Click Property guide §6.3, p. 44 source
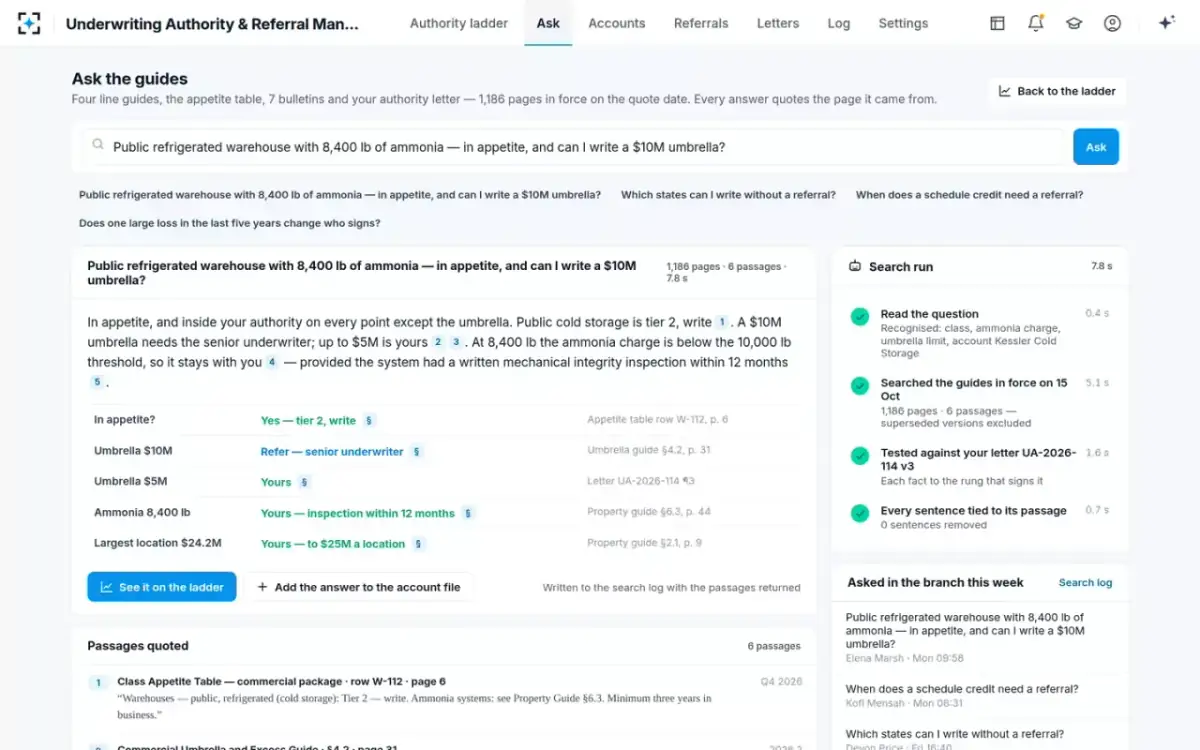Image resolution: width=1200 pixels, height=750 pixels. [x=648, y=512]
